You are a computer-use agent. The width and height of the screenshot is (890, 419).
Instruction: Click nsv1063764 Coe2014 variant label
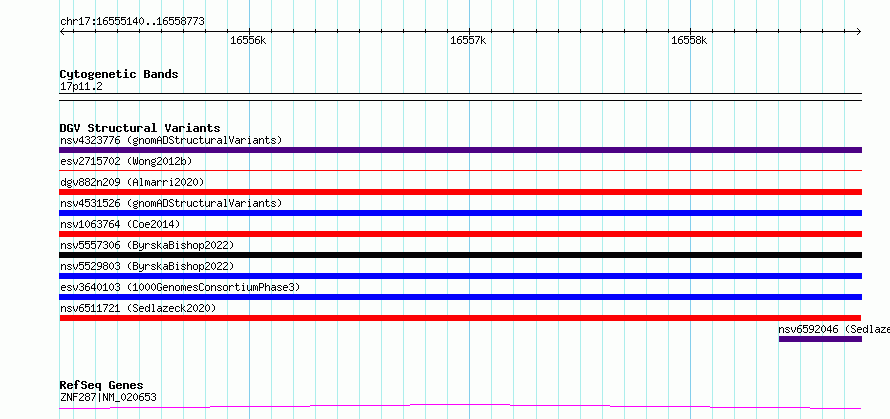click(x=120, y=224)
